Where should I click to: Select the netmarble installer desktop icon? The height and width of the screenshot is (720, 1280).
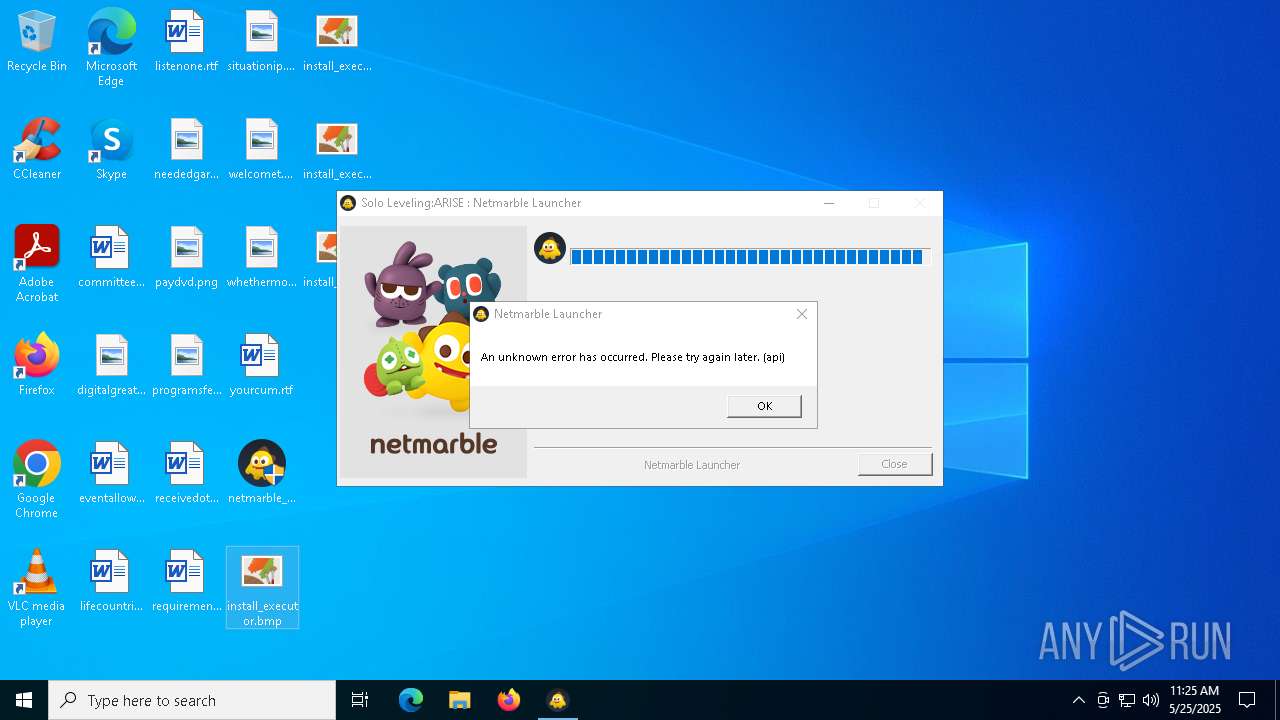[x=261, y=474]
